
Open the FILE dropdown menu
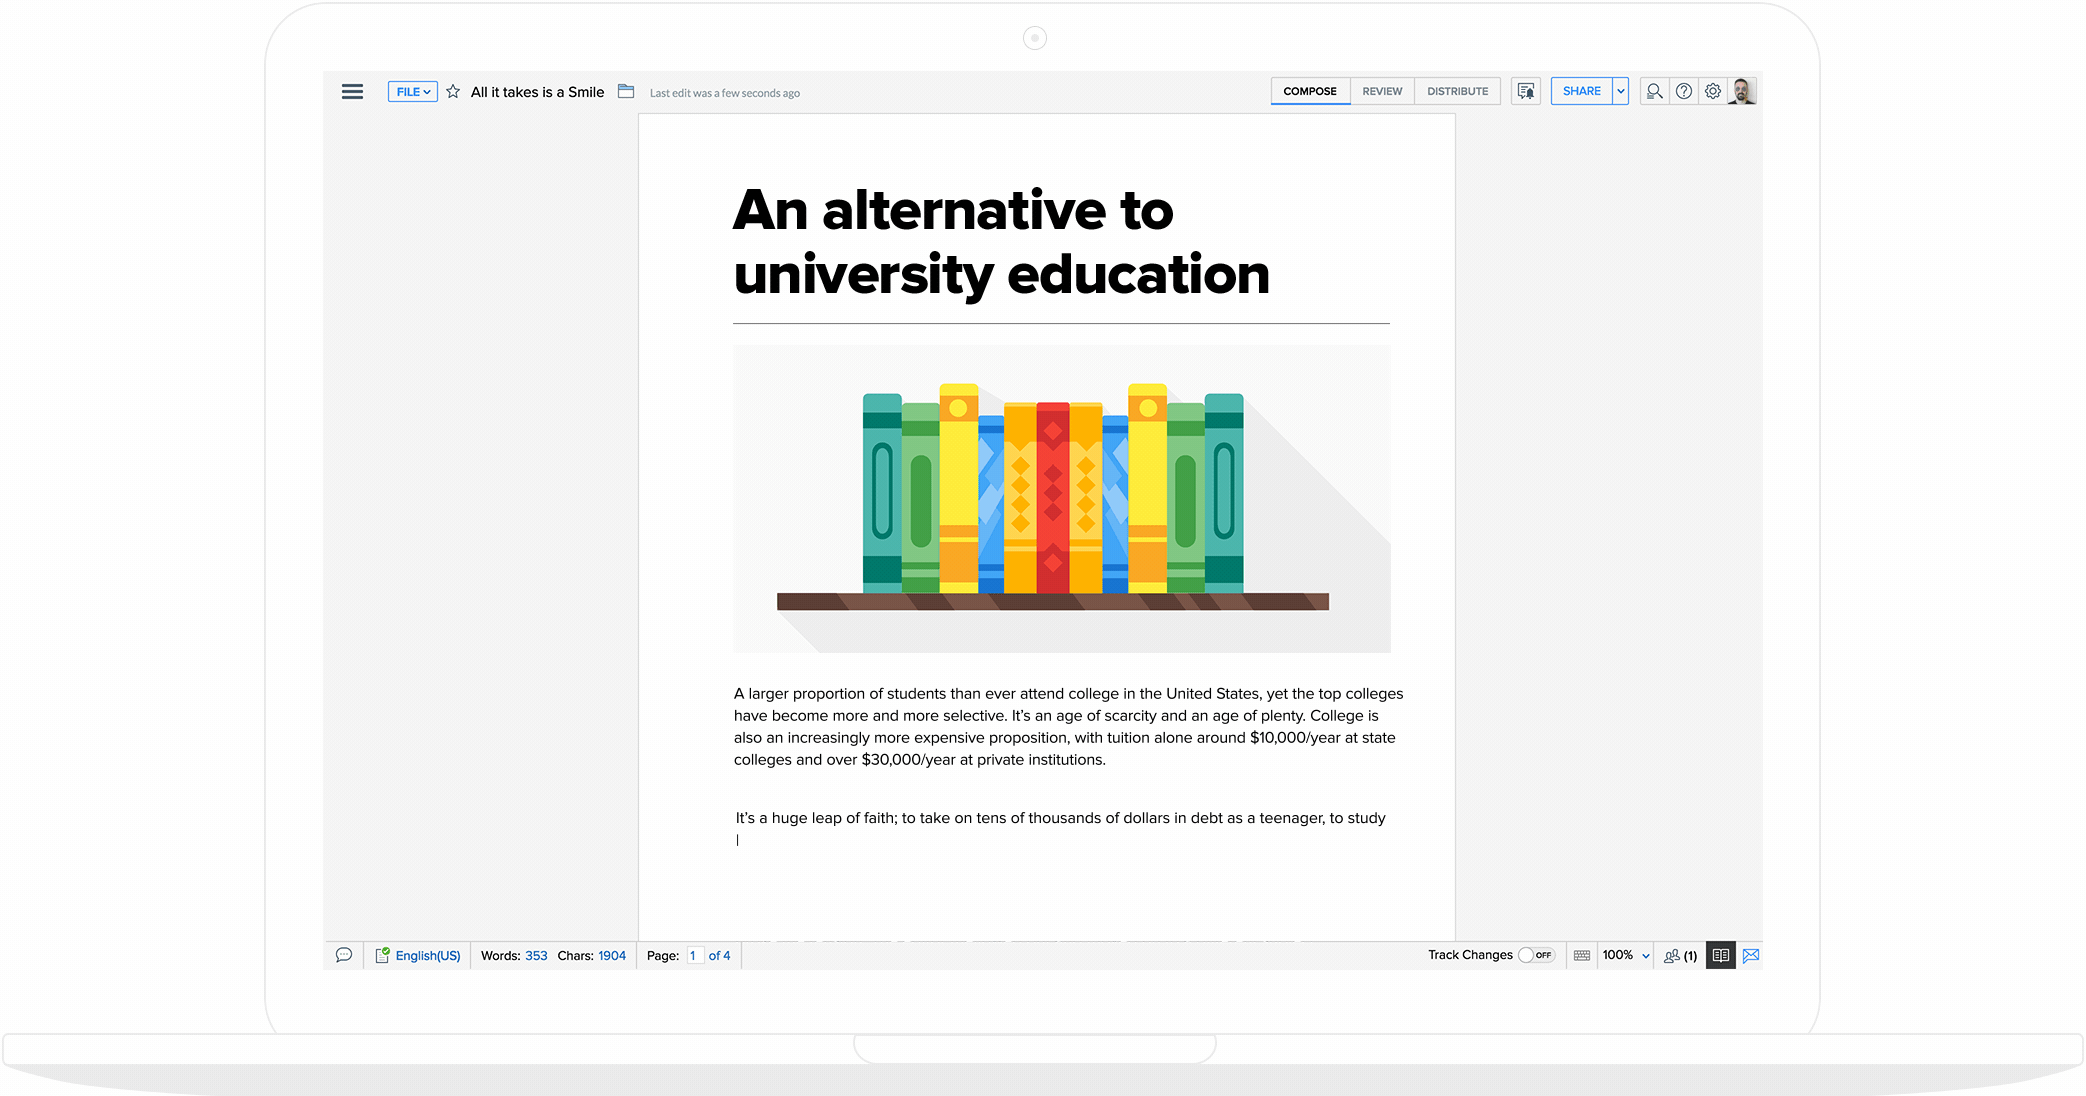point(411,92)
